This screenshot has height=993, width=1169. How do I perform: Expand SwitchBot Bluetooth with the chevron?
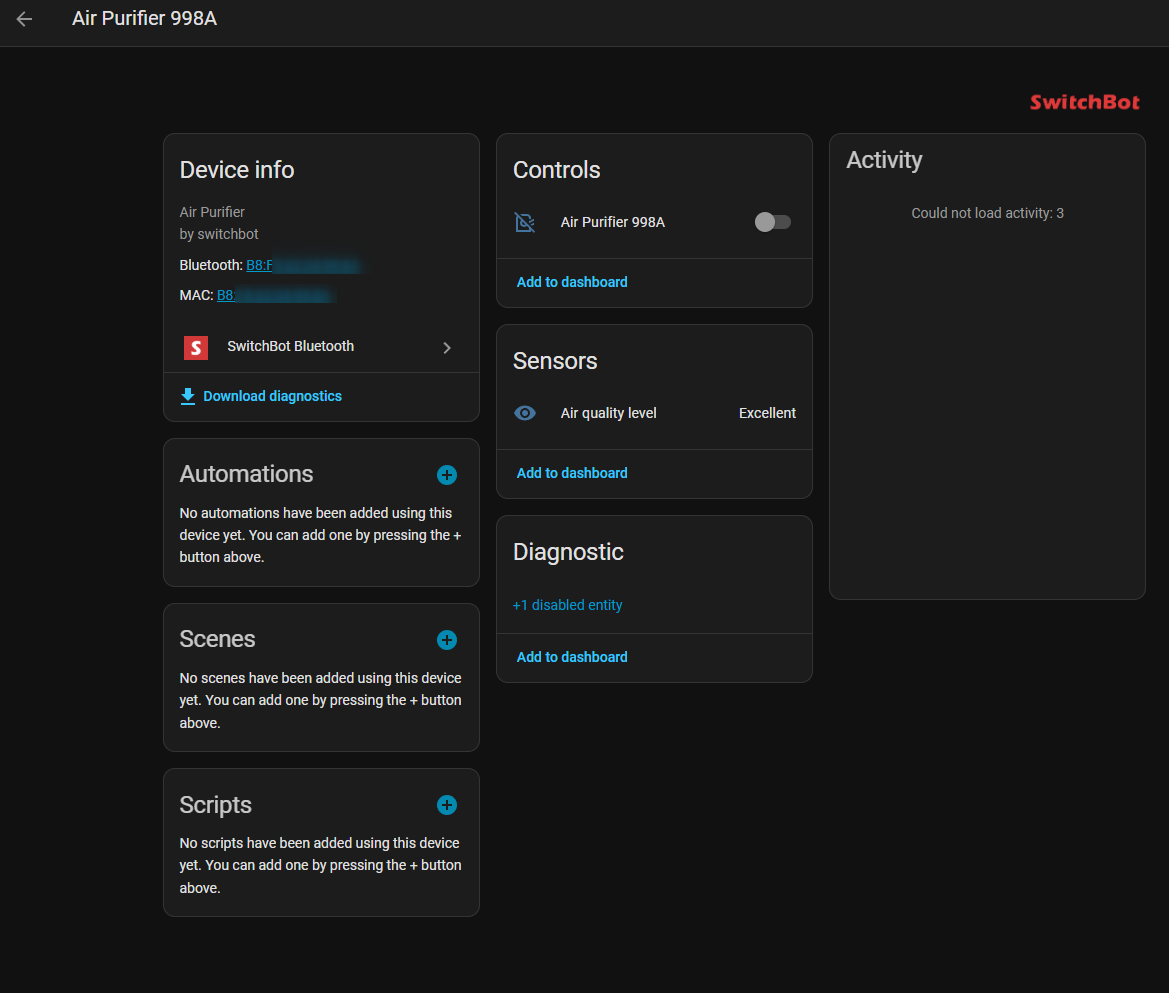coord(447,347)
